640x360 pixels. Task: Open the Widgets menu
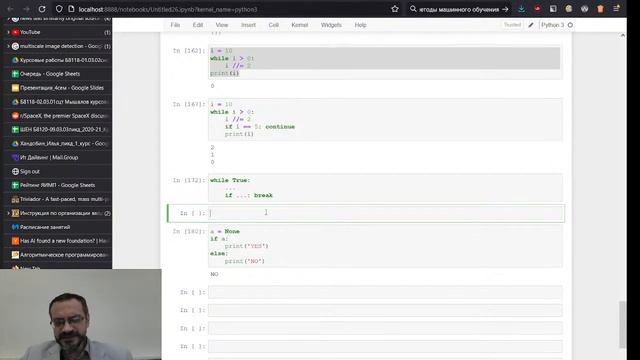coord(331,25)
